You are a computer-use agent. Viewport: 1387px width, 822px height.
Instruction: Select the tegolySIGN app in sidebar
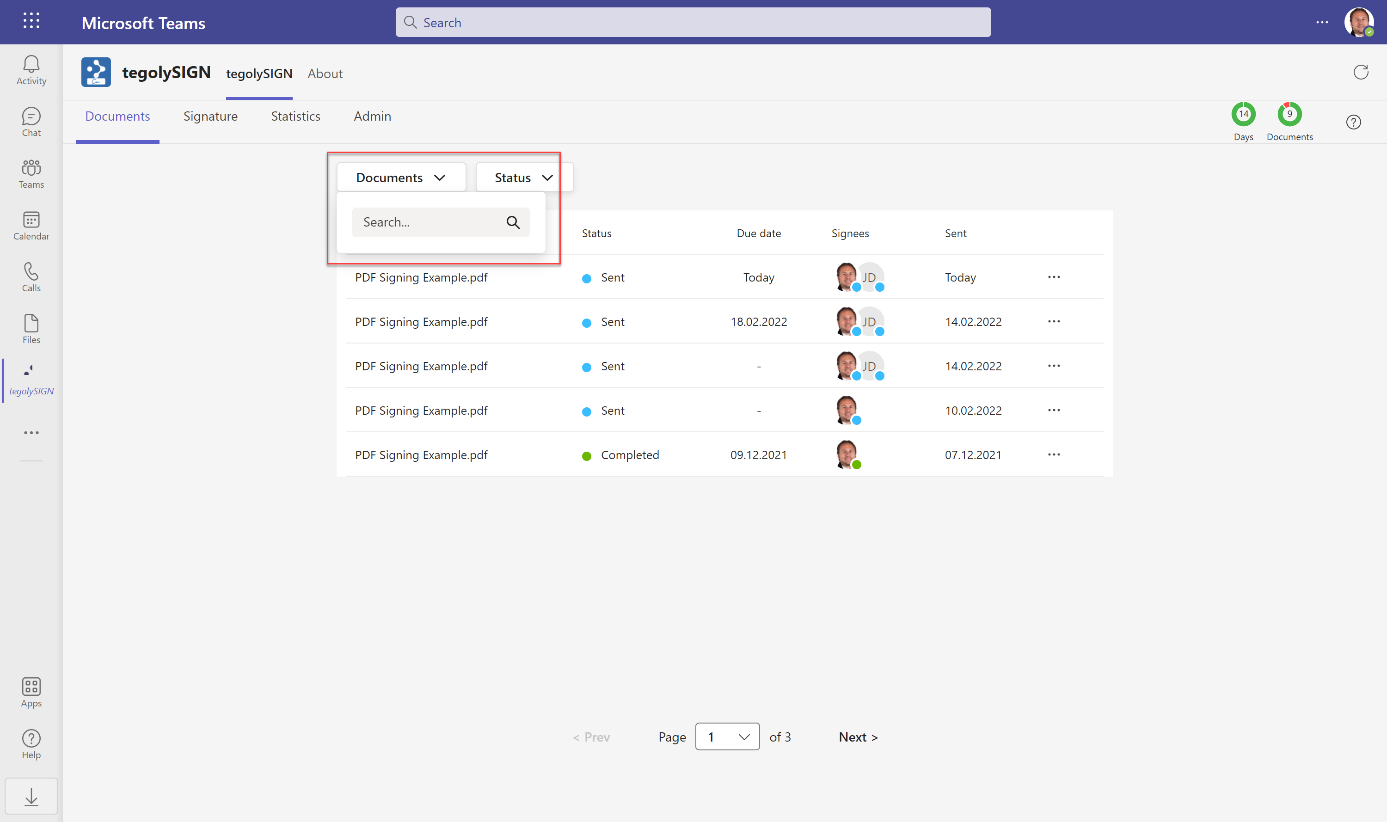pyautogui.click(x=31, y=381)
